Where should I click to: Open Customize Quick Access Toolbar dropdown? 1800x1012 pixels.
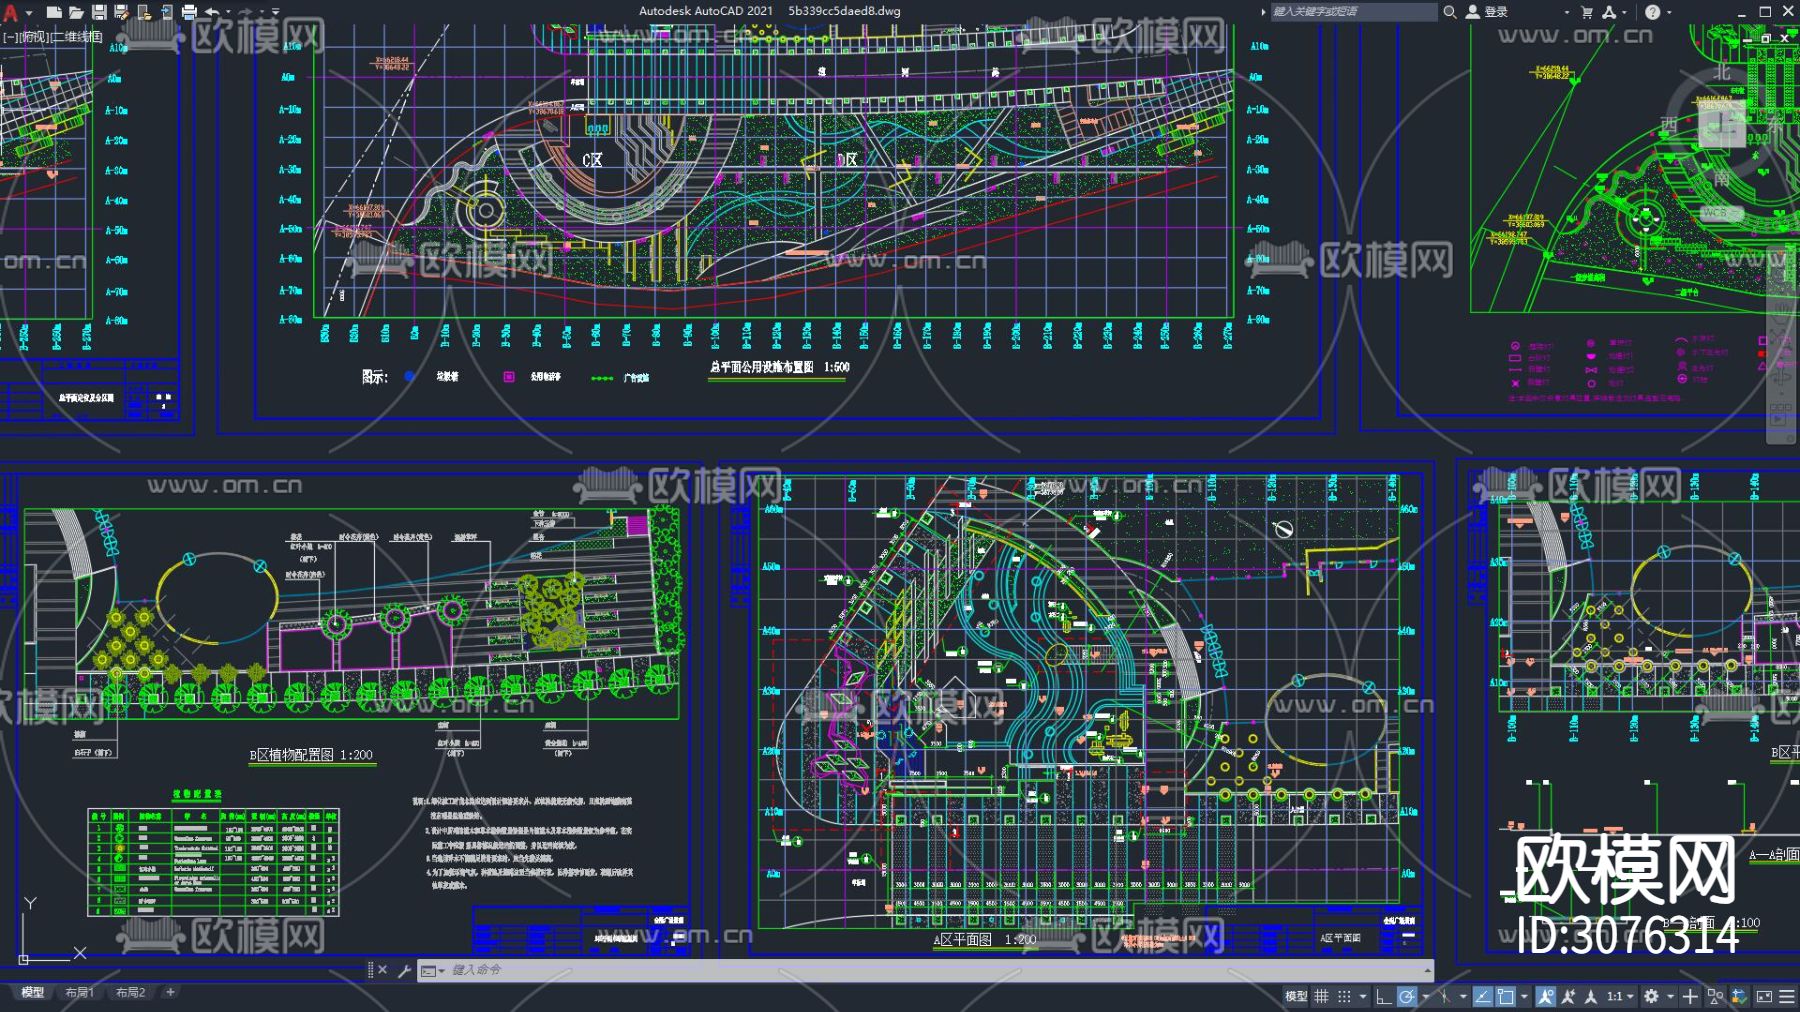pos(276,12)
